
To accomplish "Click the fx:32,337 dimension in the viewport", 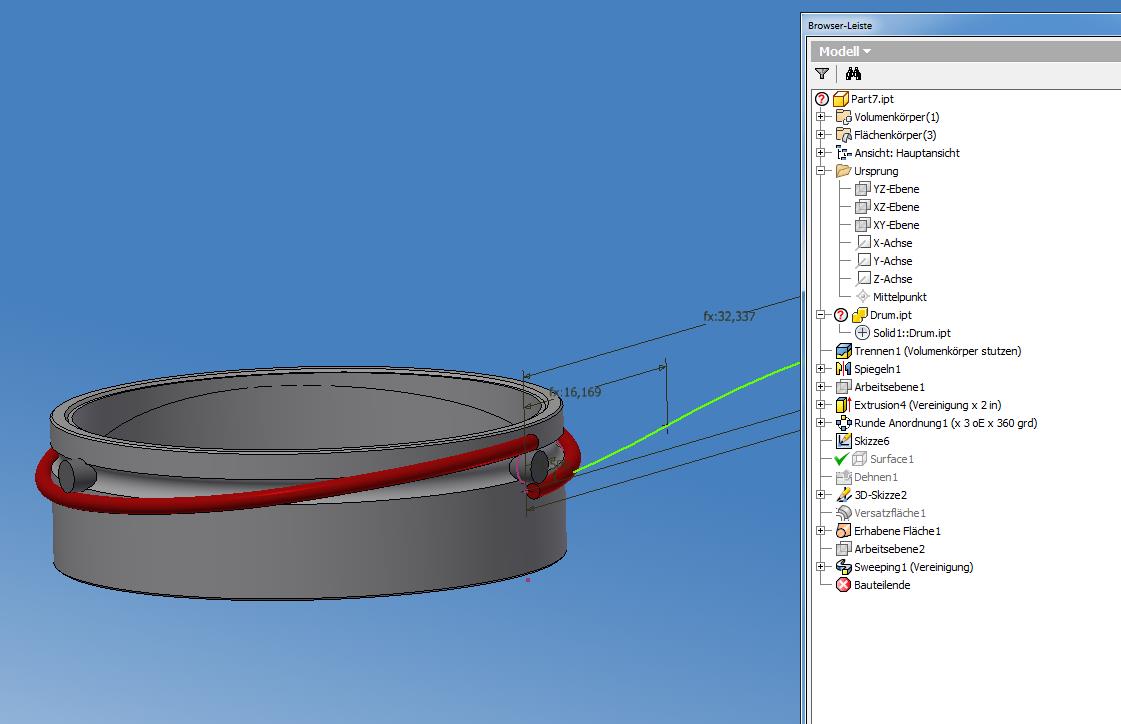I will pos(728,314).
